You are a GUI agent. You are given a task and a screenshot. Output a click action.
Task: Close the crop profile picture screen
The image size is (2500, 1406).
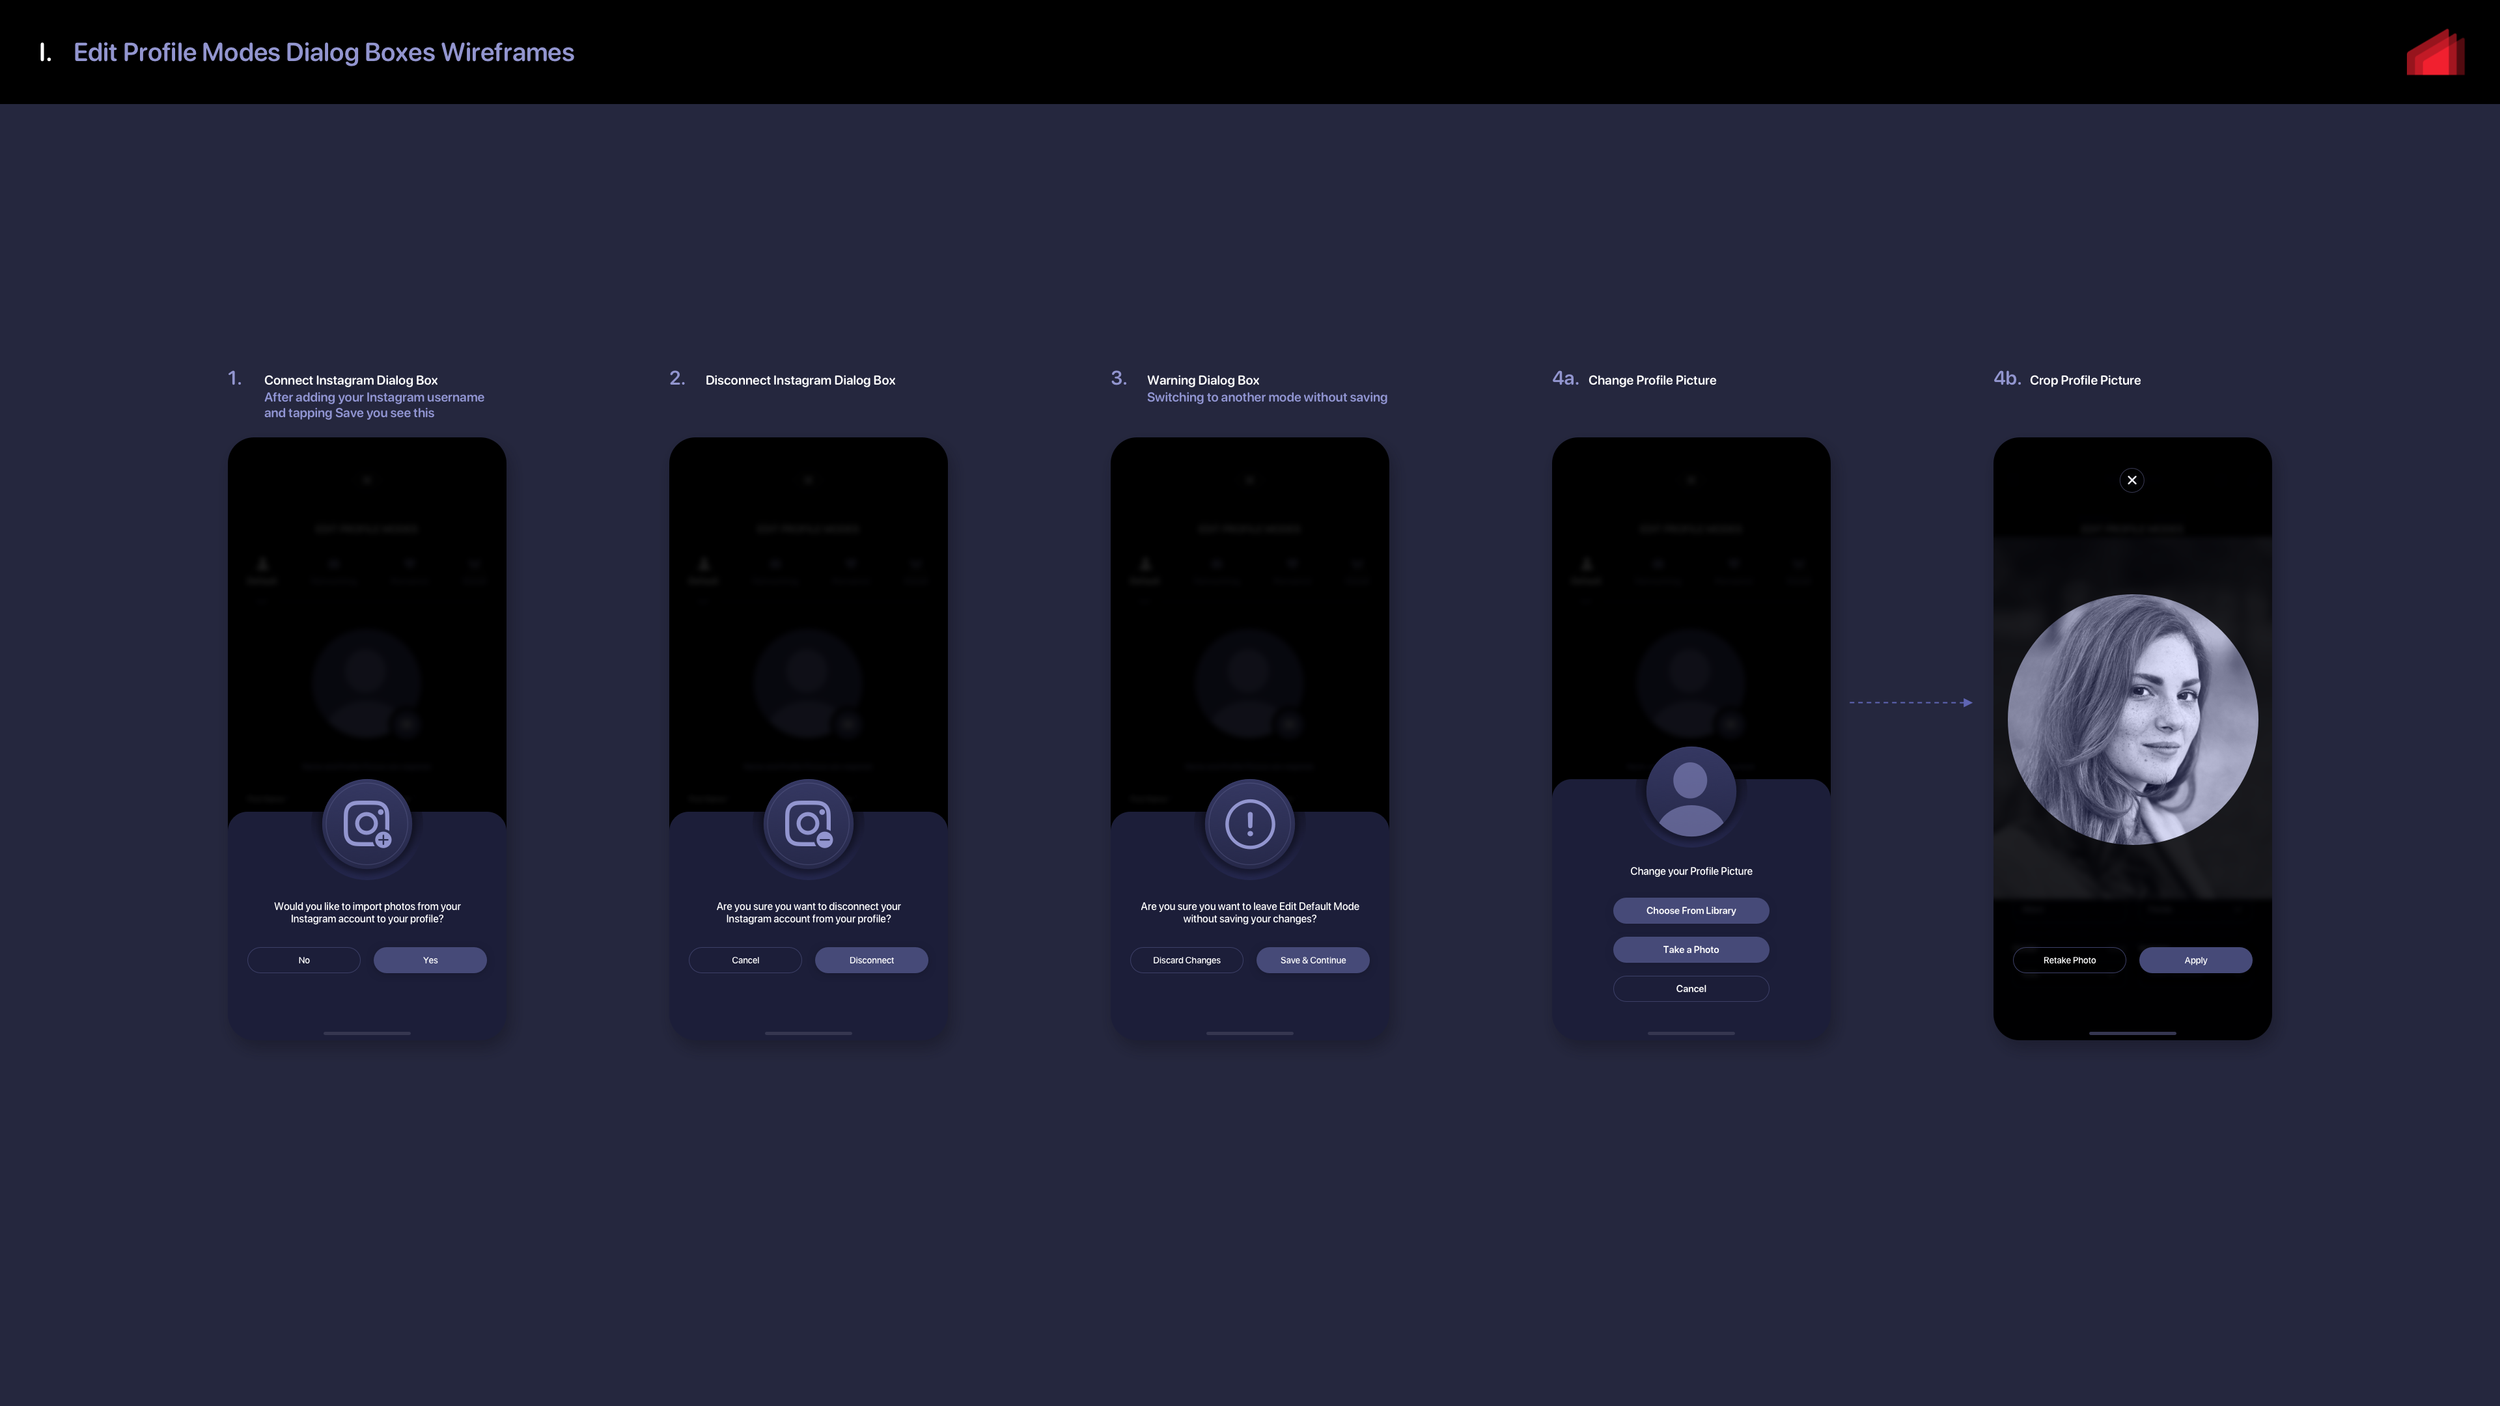point(2131,480)
